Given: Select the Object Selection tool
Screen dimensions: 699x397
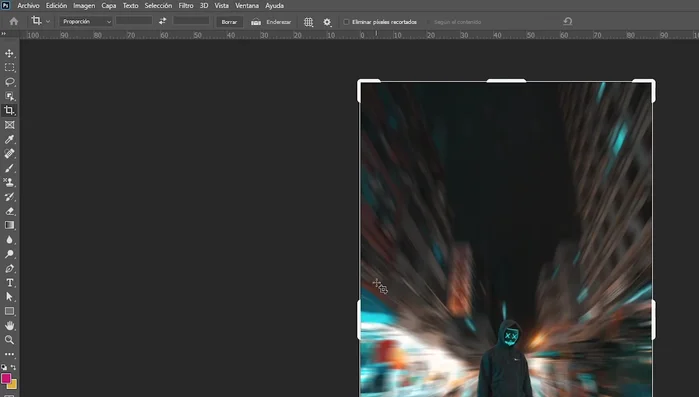Looking at the screenshot, I should point(9,96).
